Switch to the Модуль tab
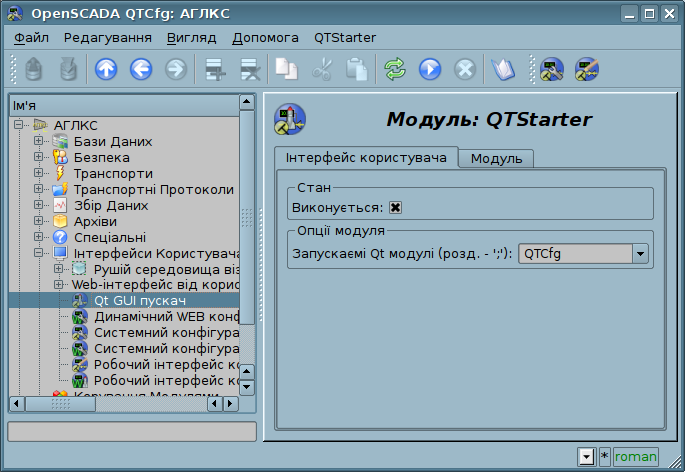 pyautogui.click(x=496, y=159)
